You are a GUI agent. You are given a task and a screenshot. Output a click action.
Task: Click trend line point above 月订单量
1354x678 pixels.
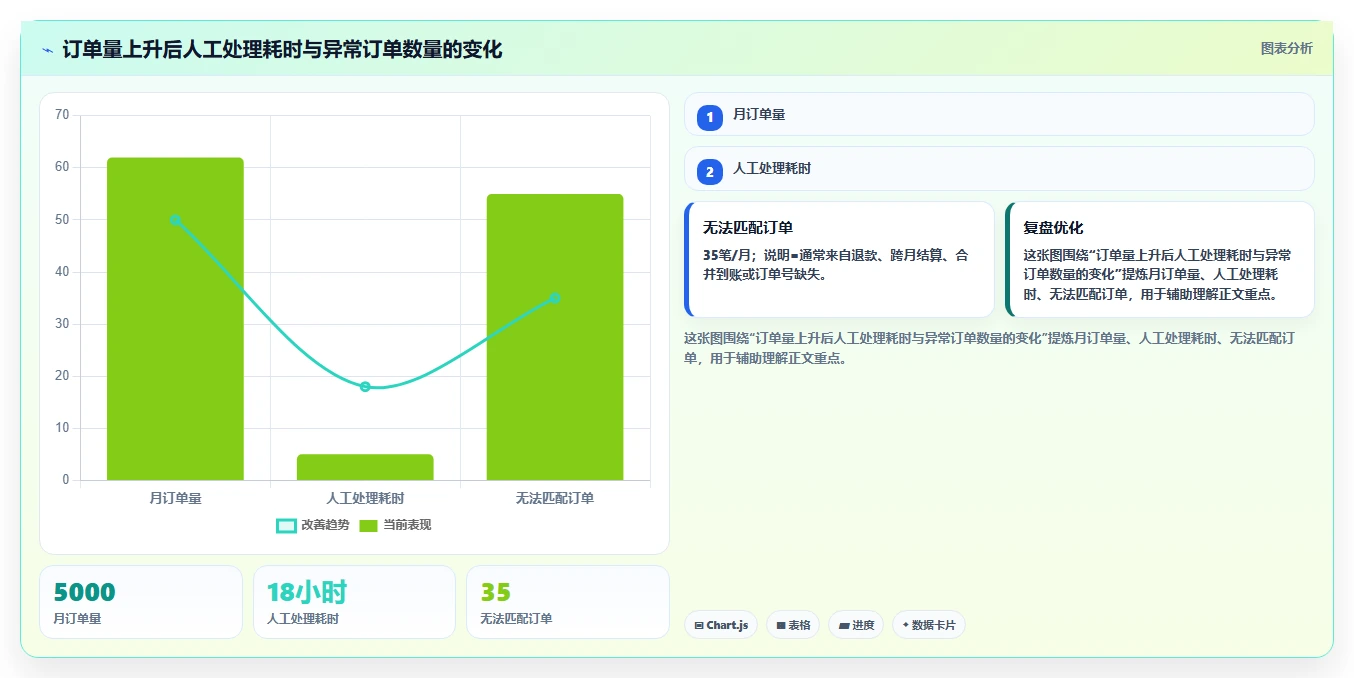pos(175,220)
